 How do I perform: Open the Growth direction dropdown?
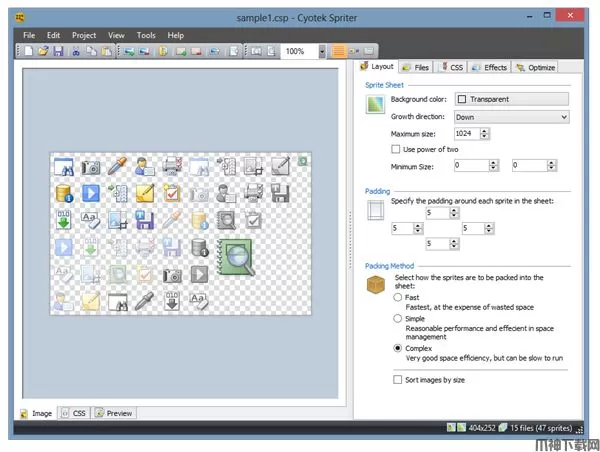pyautogui.click(x=511, y=117)
